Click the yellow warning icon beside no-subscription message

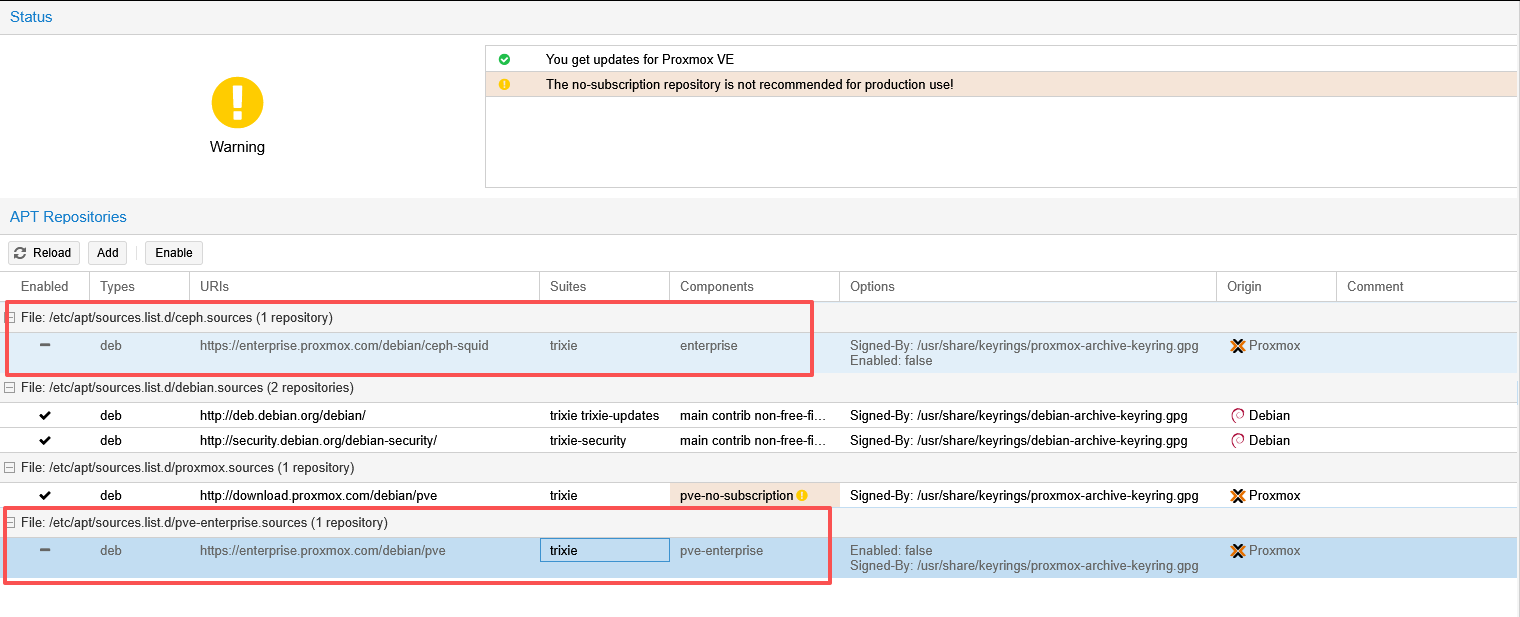coord(504,85)
